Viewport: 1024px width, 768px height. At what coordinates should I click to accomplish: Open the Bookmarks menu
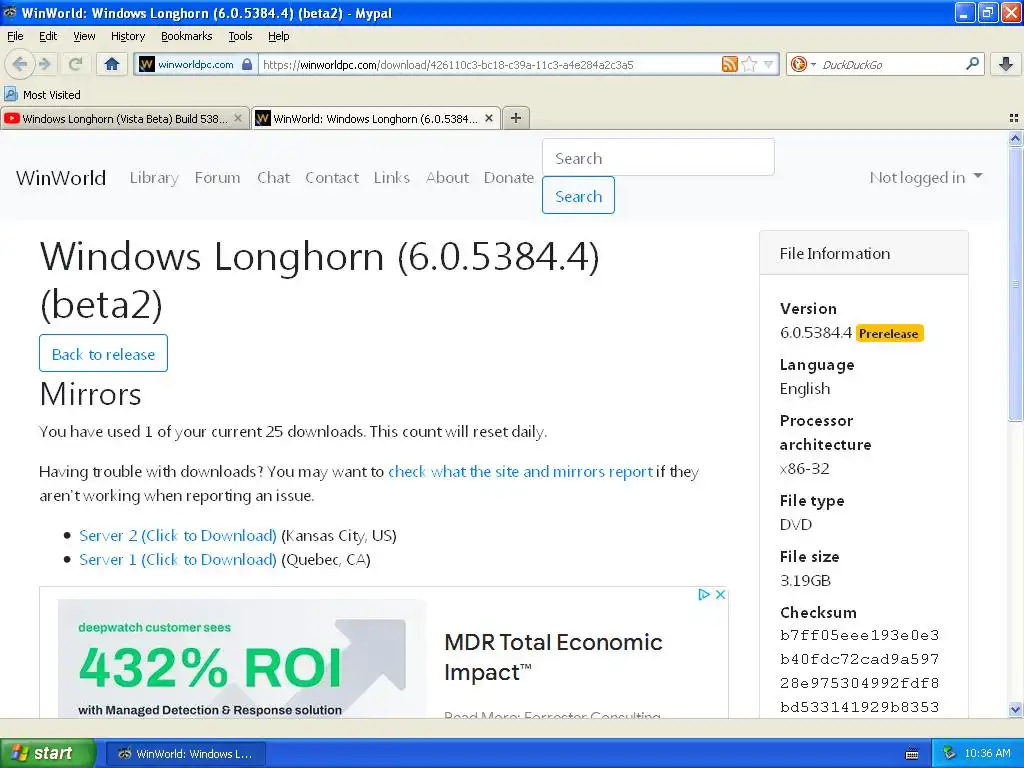pyautogui.click(x=186, y=36)
